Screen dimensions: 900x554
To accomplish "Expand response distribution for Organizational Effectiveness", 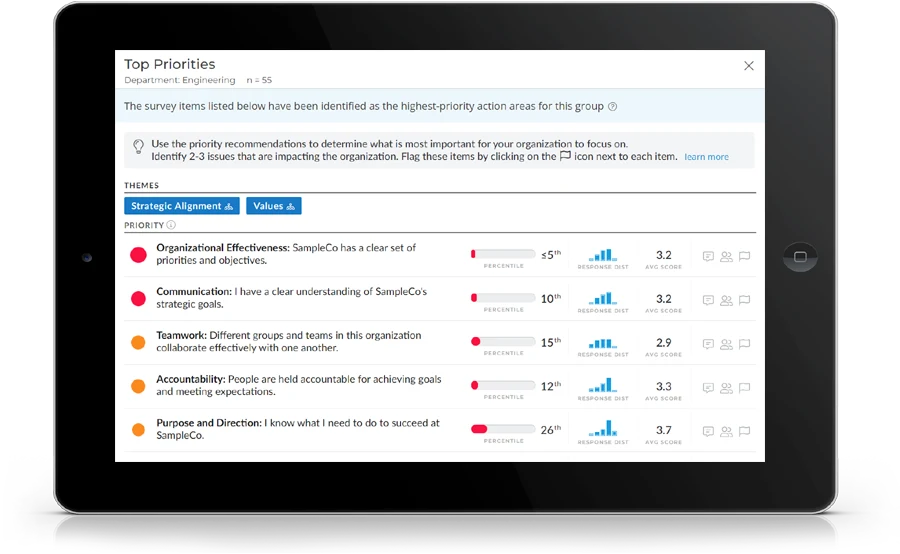I will 601,255.
